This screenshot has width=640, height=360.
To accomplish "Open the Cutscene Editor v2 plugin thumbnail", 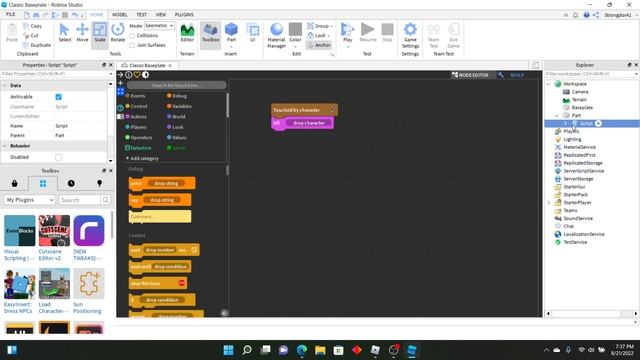I will (x=54, y=231).
